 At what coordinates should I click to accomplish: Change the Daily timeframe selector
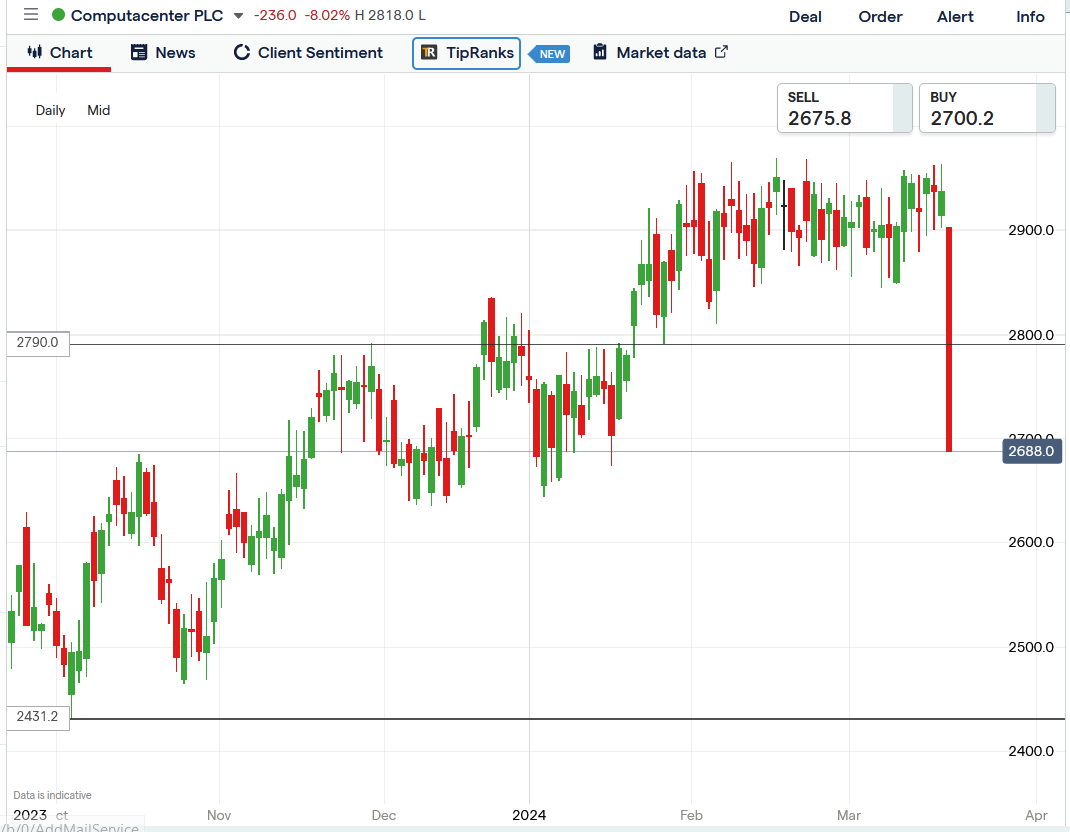pos(50,110)
